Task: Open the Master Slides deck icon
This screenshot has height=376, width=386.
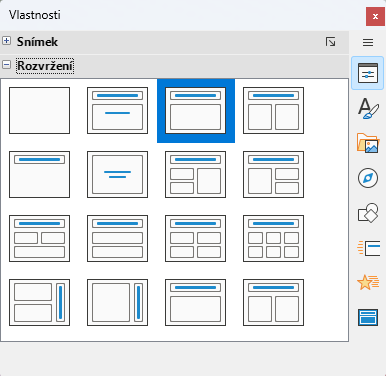Action: click(x=368, y=317)
